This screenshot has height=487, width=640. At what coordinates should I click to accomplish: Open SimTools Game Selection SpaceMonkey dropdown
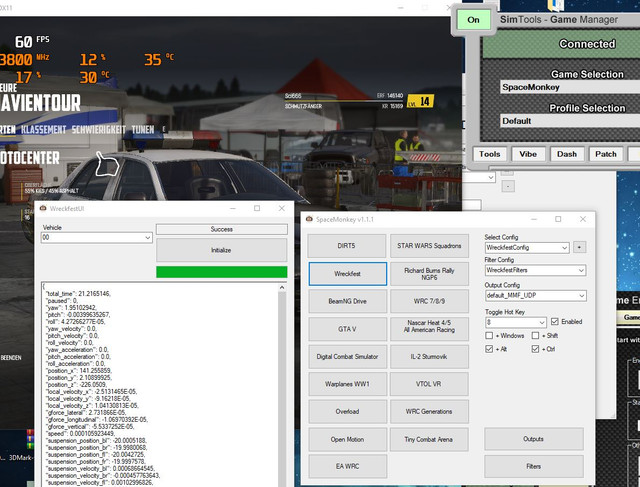tap(570, 87)
